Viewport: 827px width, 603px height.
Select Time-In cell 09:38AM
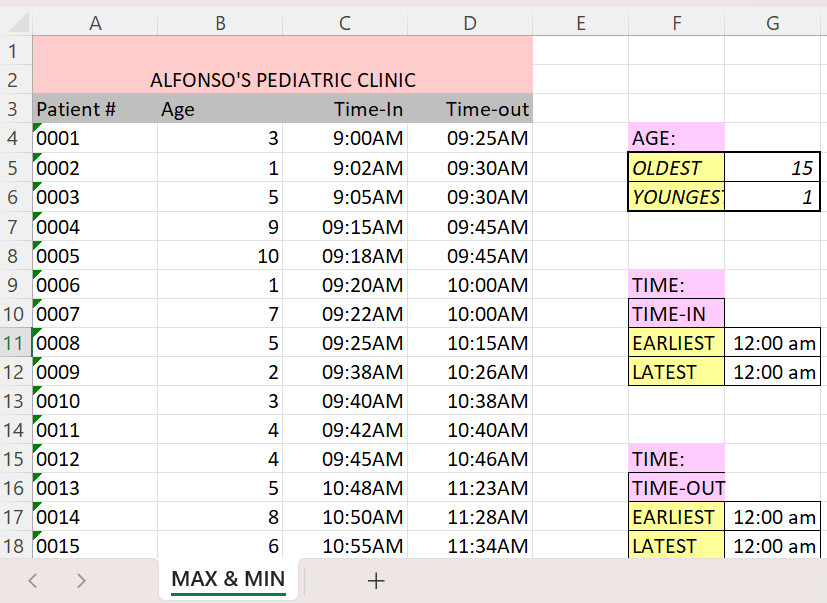click(x=345, y=372)
